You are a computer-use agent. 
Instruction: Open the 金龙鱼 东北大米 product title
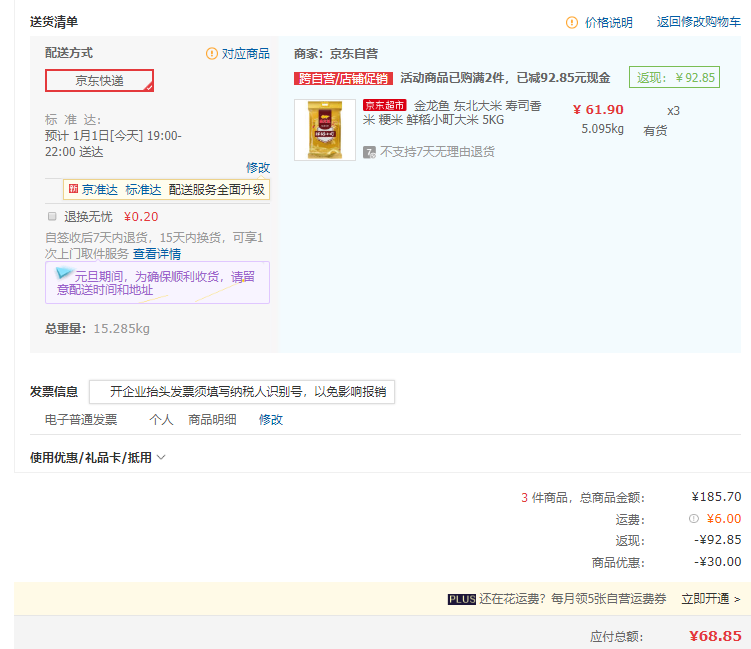(453, 113)
